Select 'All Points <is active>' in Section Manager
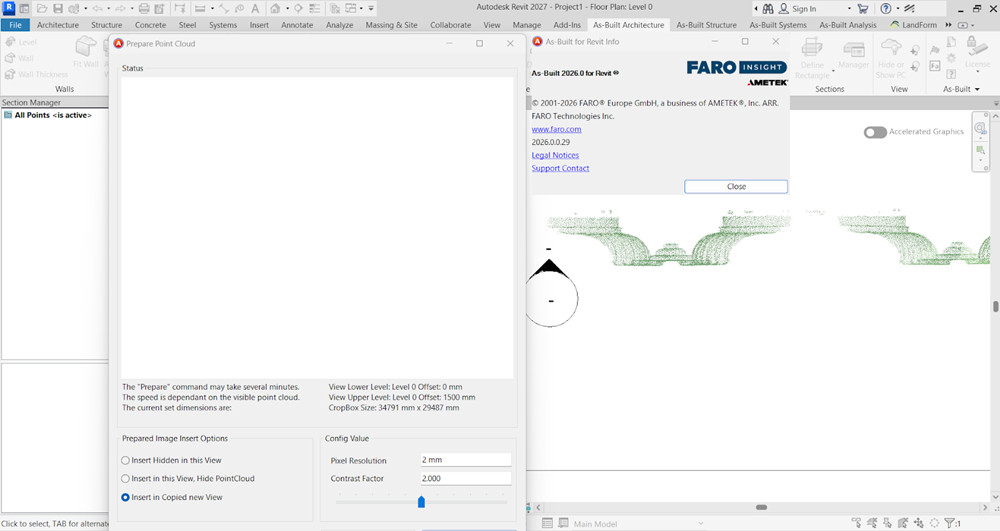Screen dimensions: 1000x531 54,115
